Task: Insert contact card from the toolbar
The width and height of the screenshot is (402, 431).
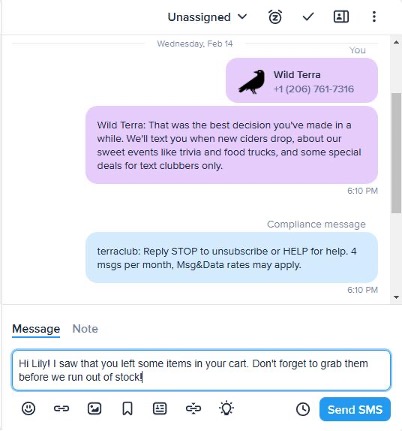Action: coord(160,408)
